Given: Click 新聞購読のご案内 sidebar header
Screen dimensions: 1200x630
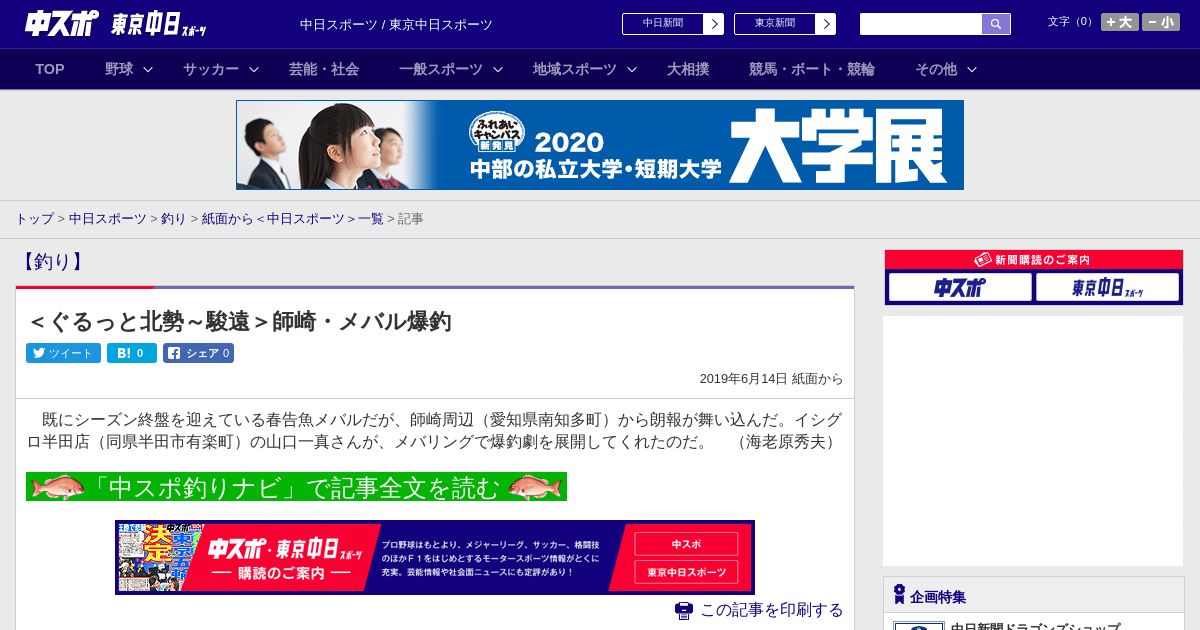Looking at the screenshot, I should point(1034,260).
